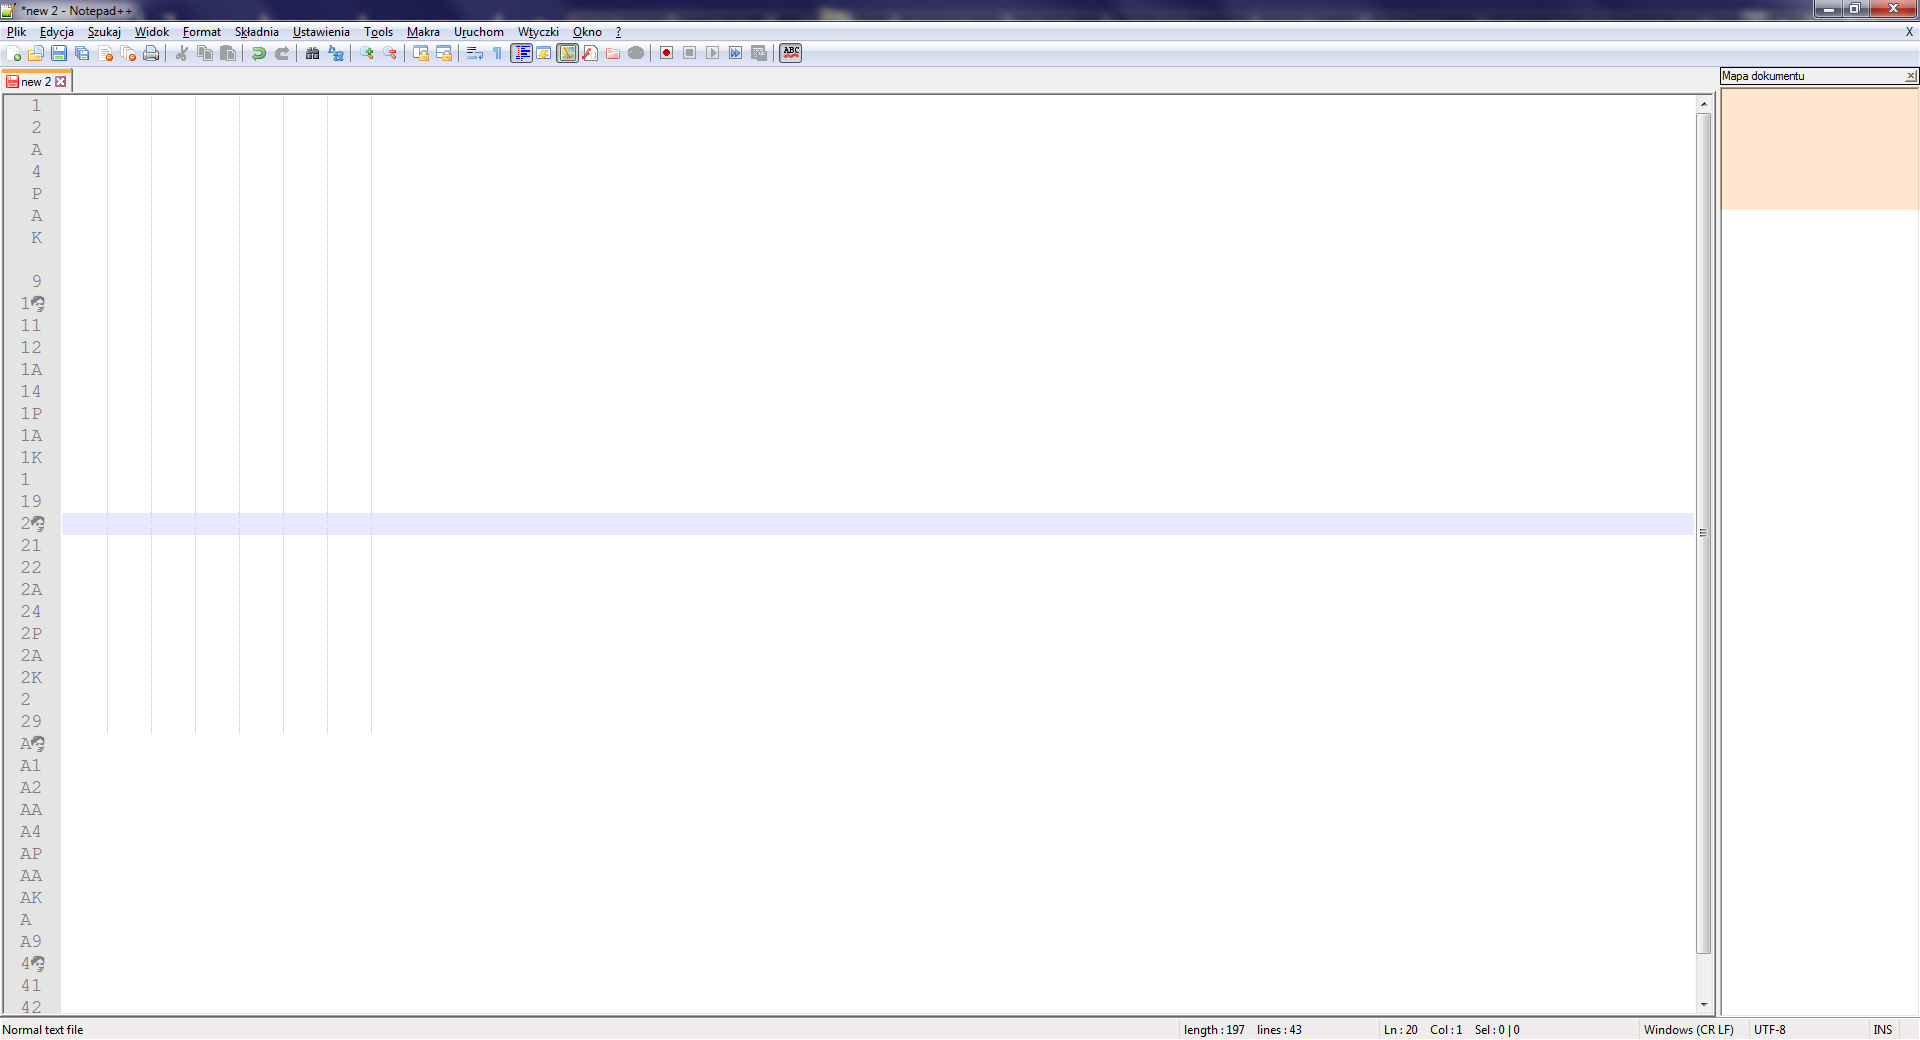
Task: Paste from clipboard via the toolbar
Action: tap(228, 53)
